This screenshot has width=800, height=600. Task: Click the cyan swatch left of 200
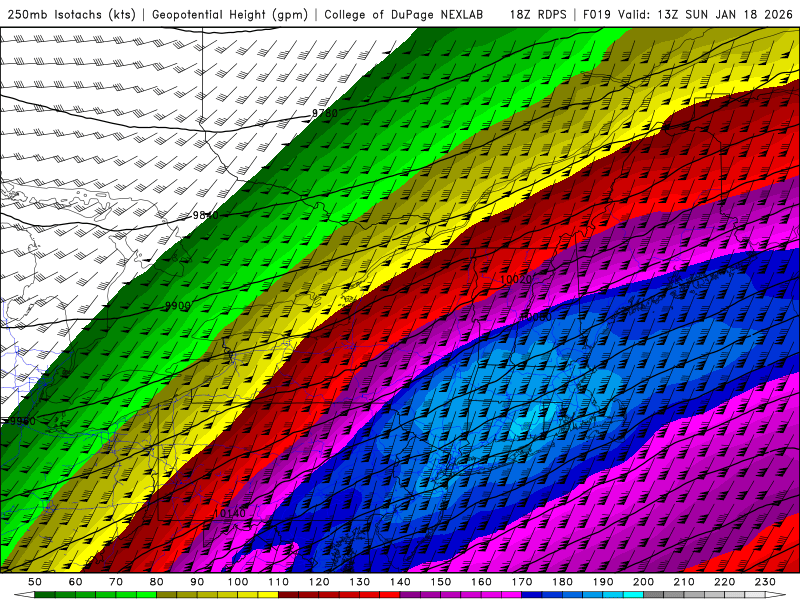pyautogui.click(x=633, y=595)
